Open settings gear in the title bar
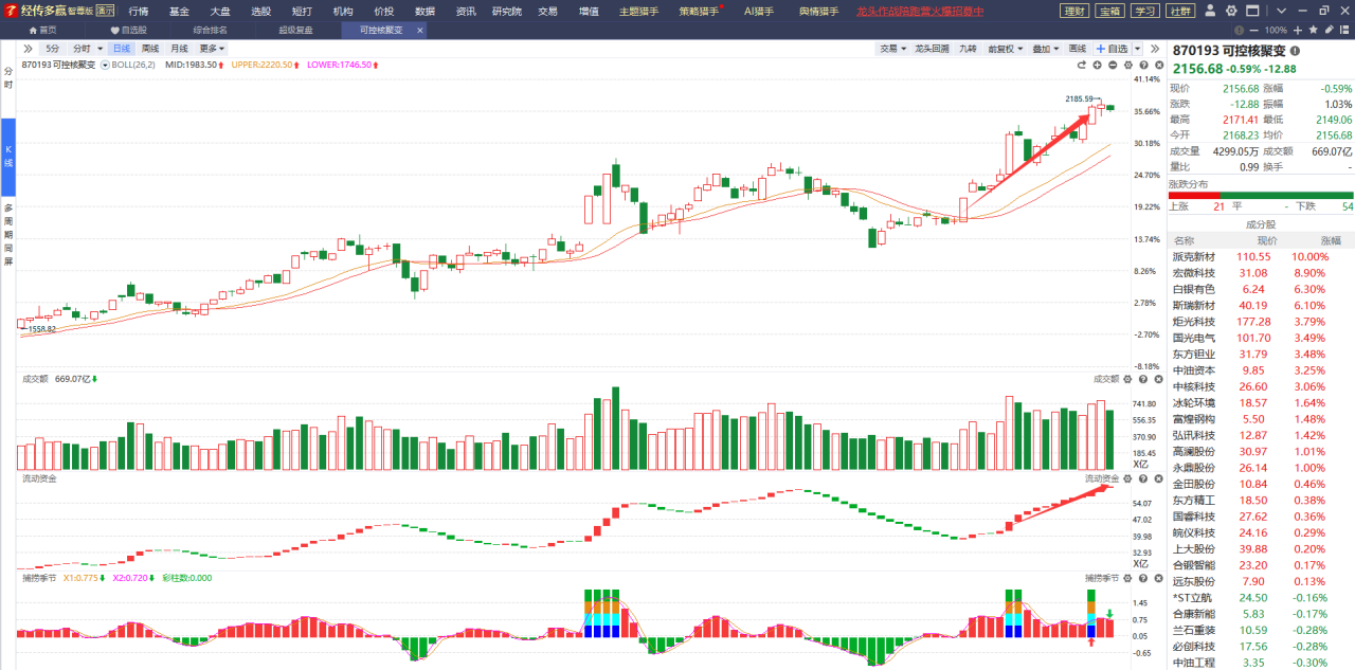 click(1232, 11)
